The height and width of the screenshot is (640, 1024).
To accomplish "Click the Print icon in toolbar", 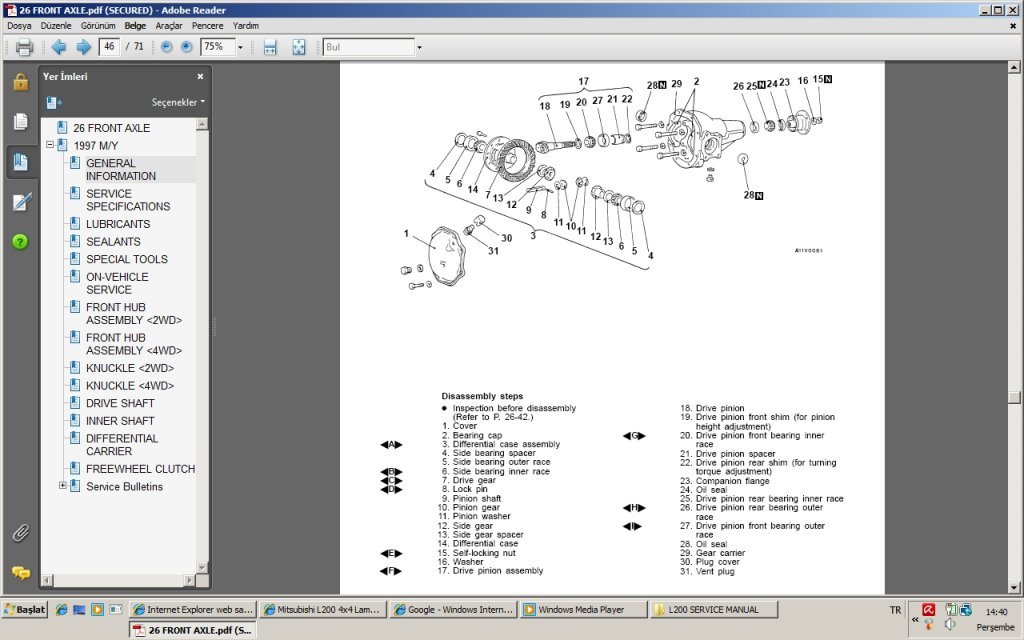I will click(24, 47).
